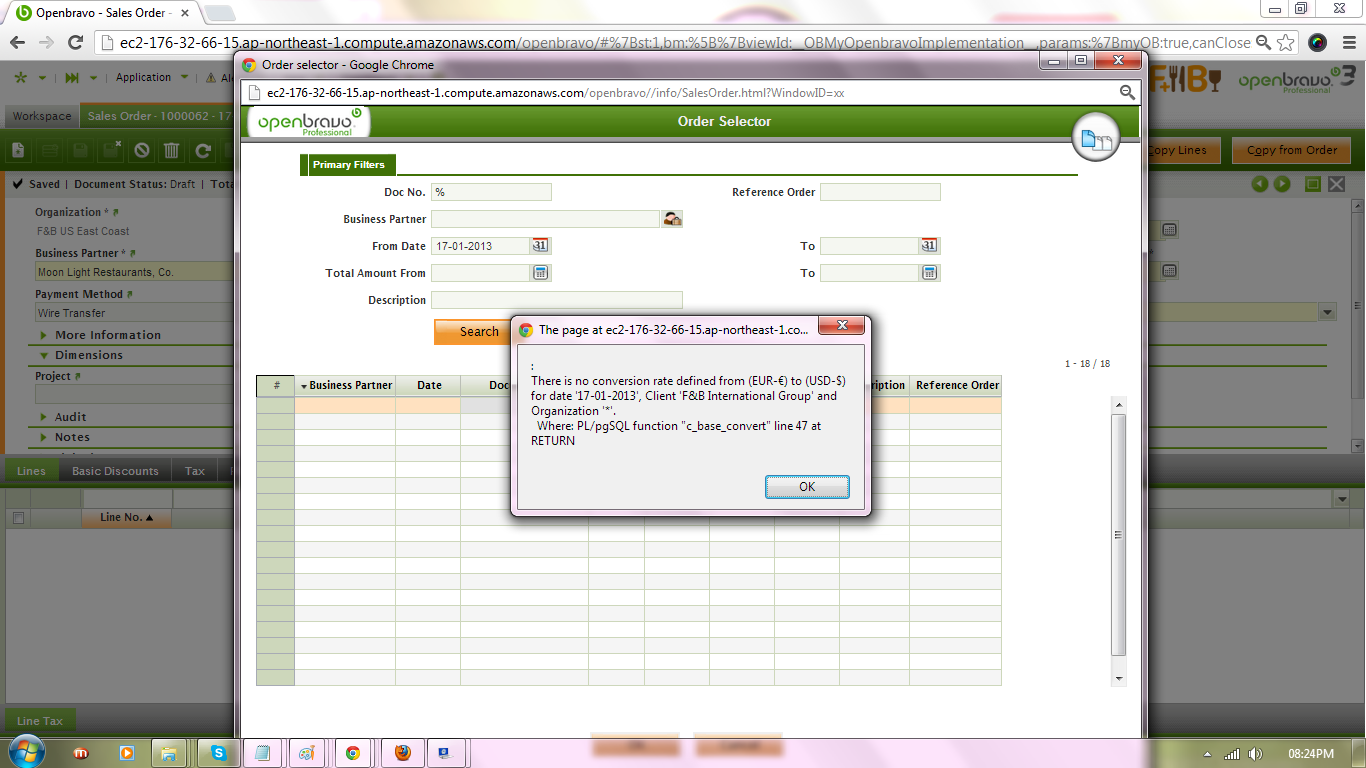The width and height of the screenshot is (1366, 768).
Task: Click the new document toolbar icon
Action: pyautogui.click(x=18, y=150)
